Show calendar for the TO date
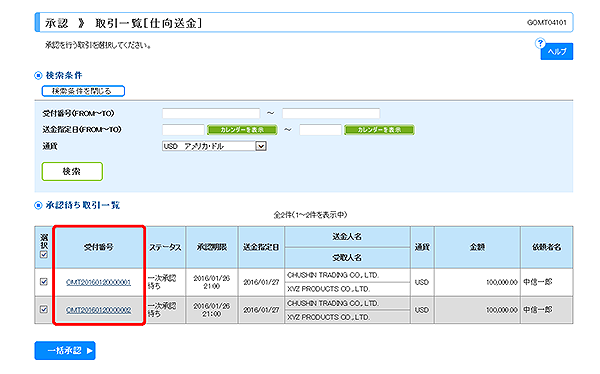The height and width of the screenshot is (374, 600). tap(379, 130)
